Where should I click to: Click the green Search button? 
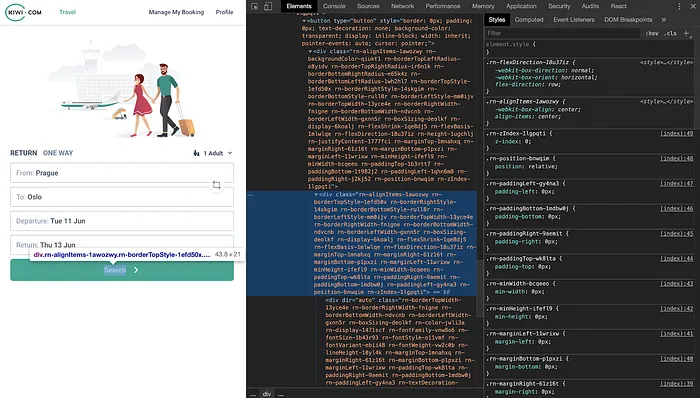click(122, 270)
